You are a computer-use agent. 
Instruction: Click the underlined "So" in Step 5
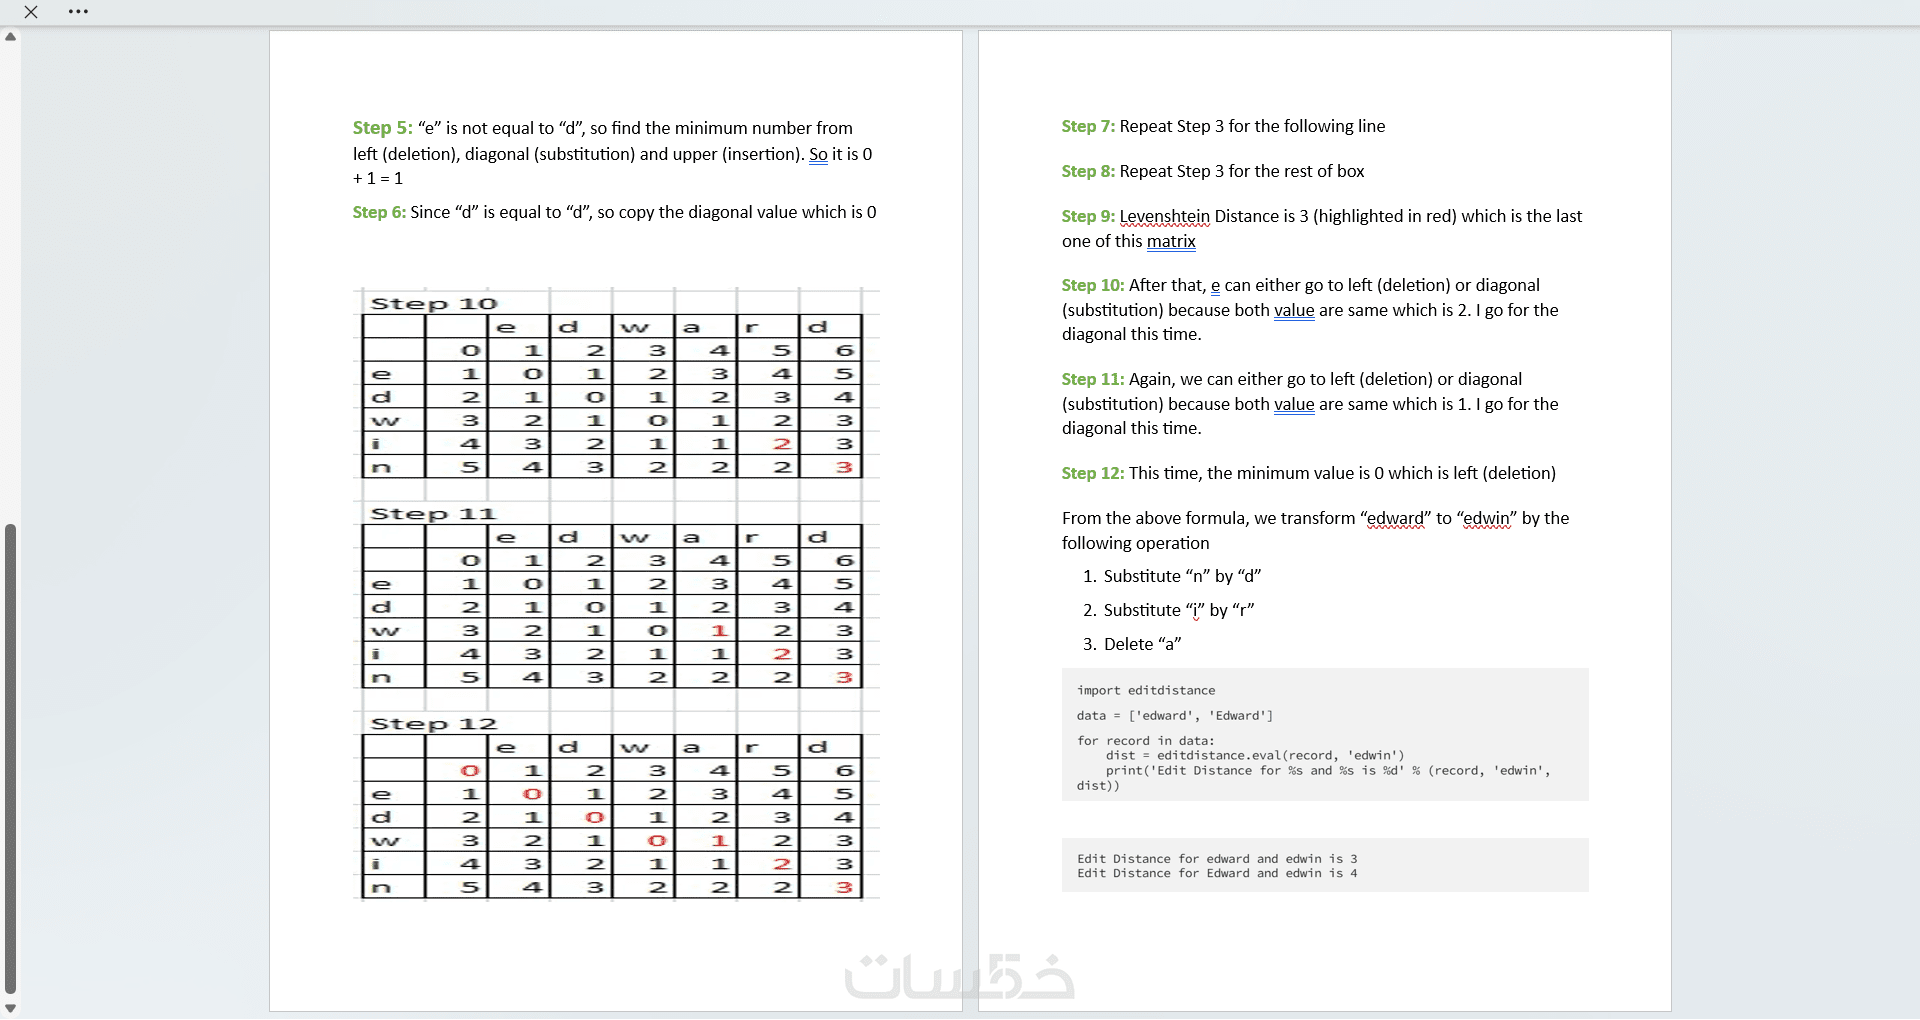click(x=818, y=154)
